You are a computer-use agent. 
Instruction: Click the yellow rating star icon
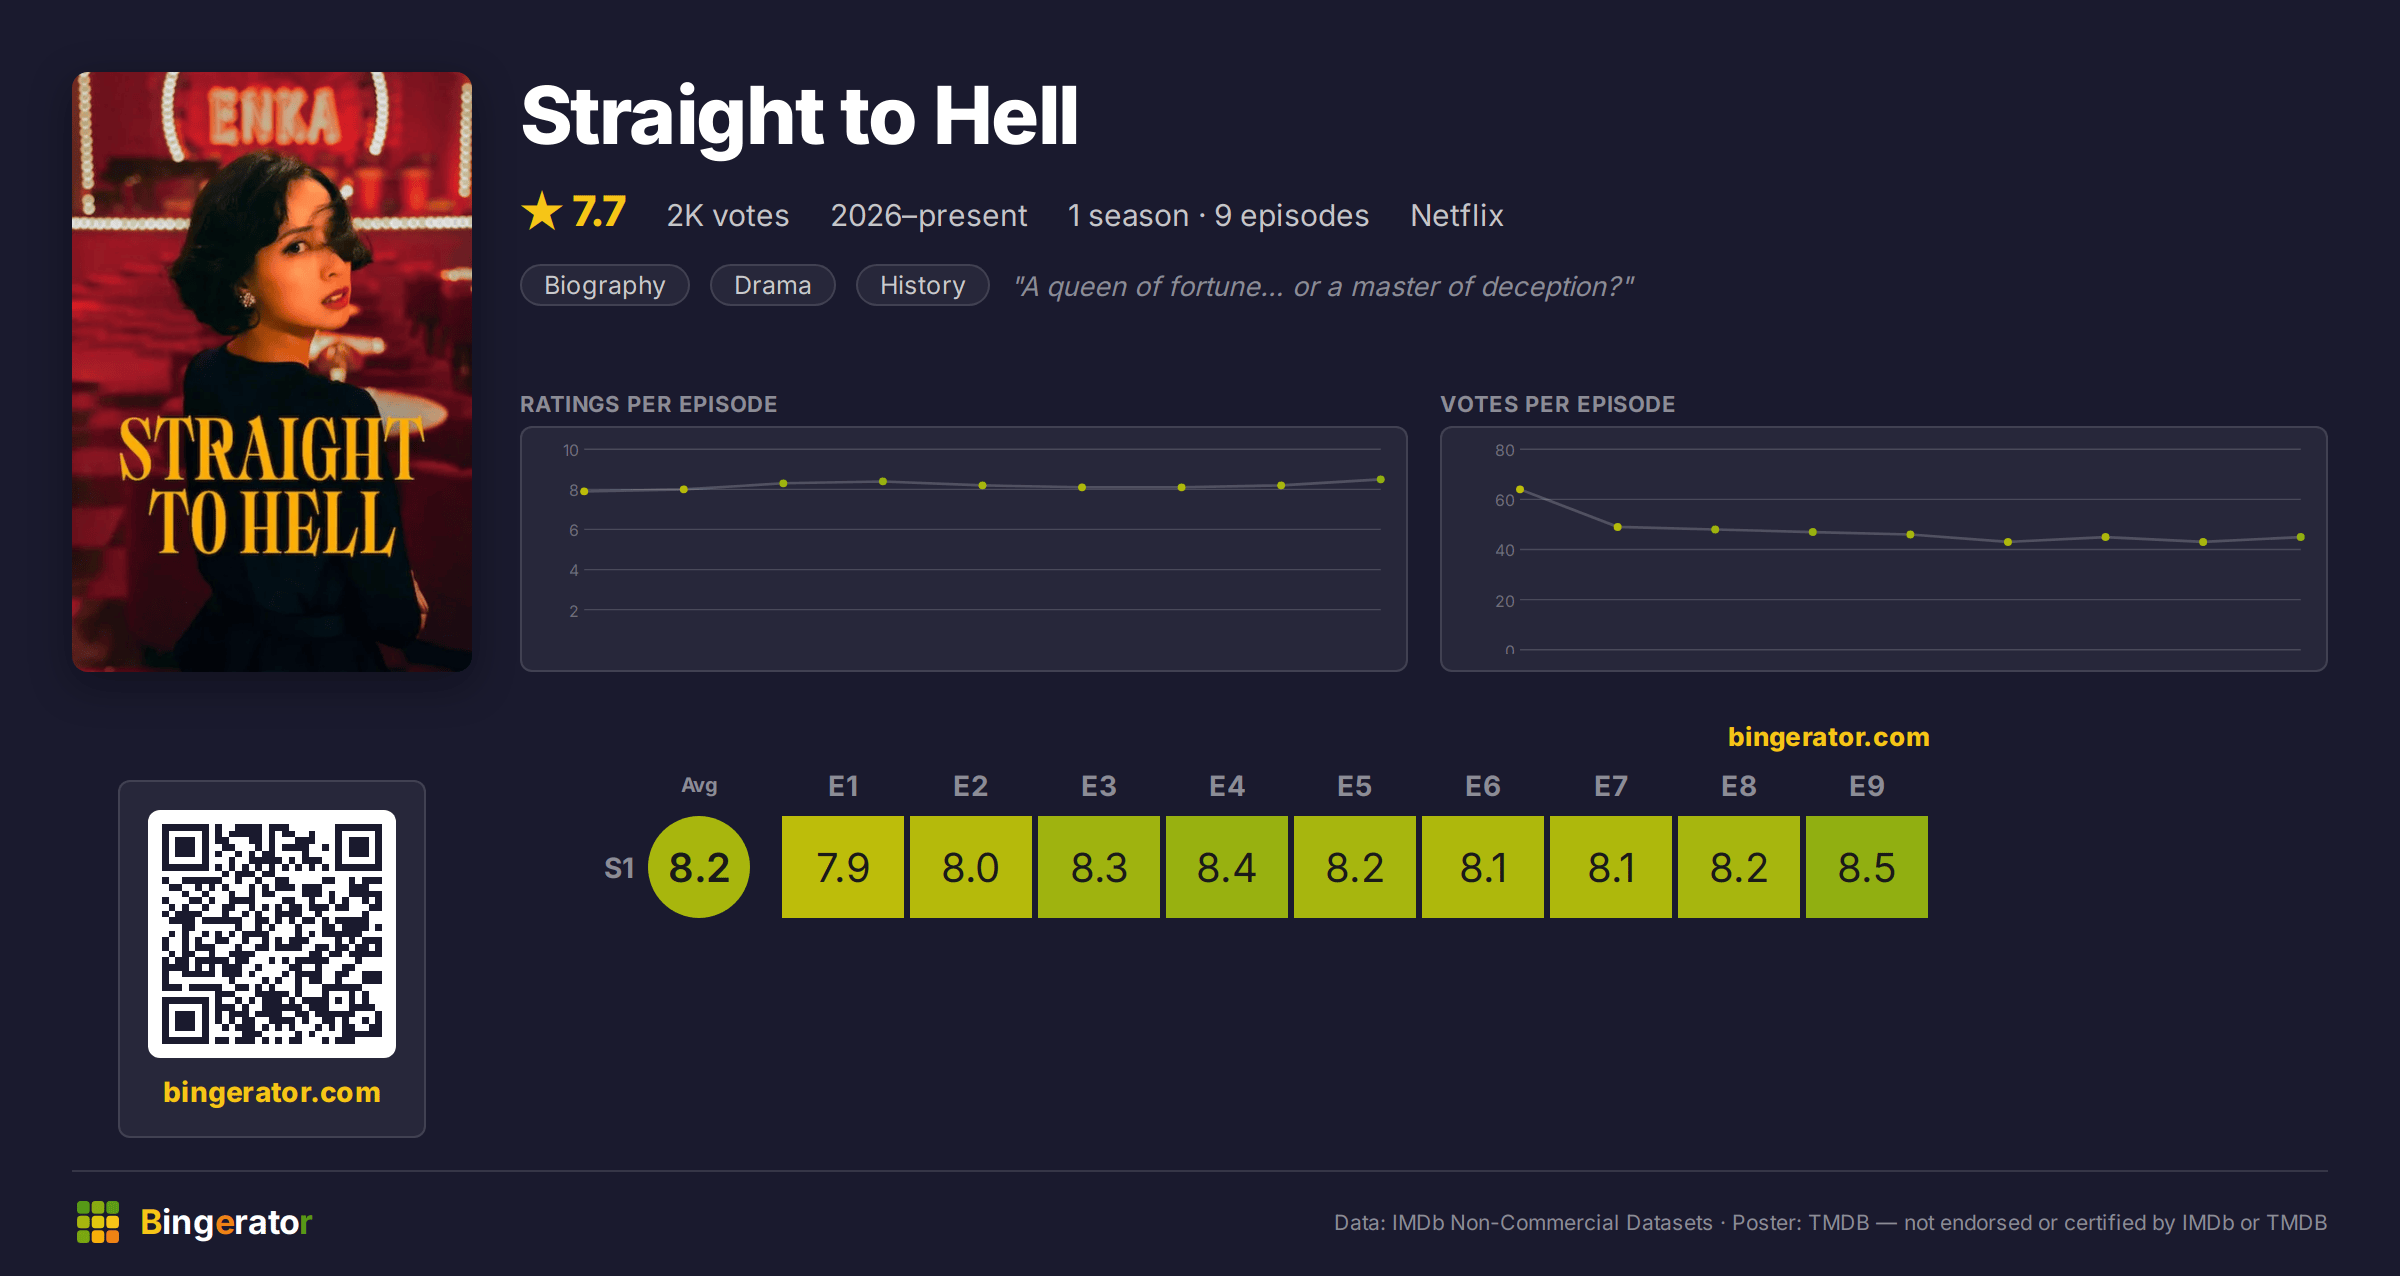click(x=542, y=211)
